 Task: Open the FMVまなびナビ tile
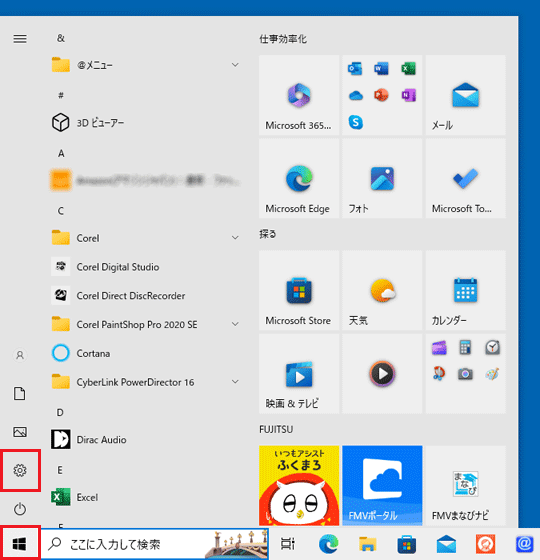pos(465,485)
